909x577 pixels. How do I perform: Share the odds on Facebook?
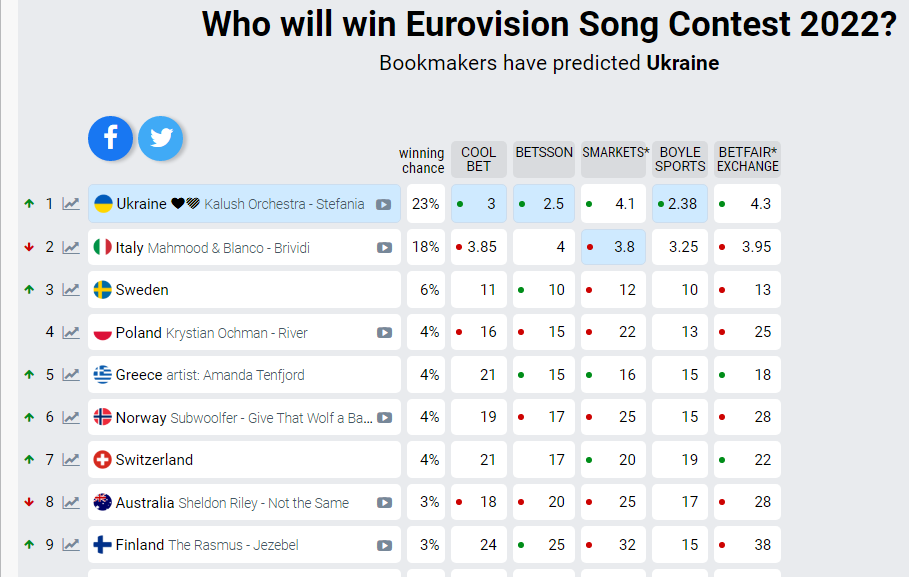tap(110, 138)
